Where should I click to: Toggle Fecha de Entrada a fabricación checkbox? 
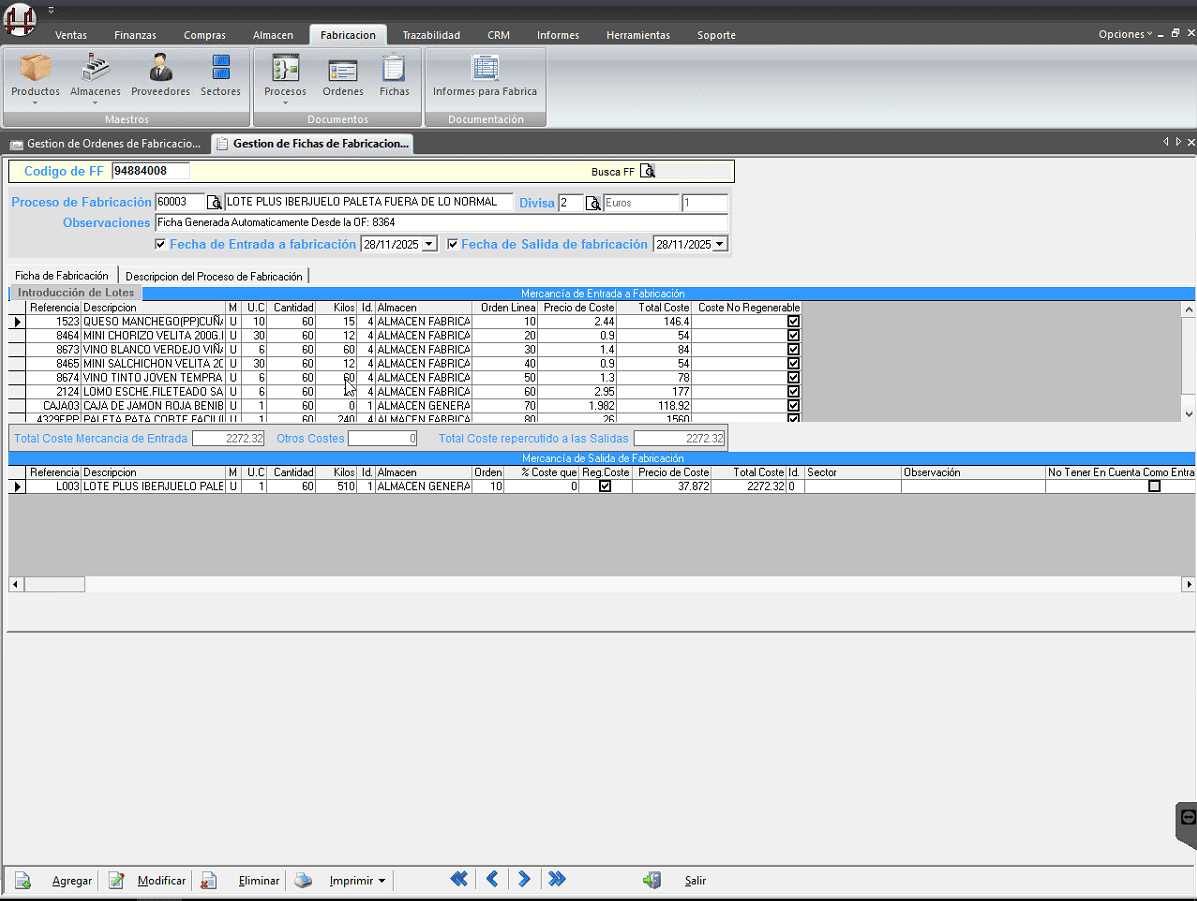pos(160,244)
